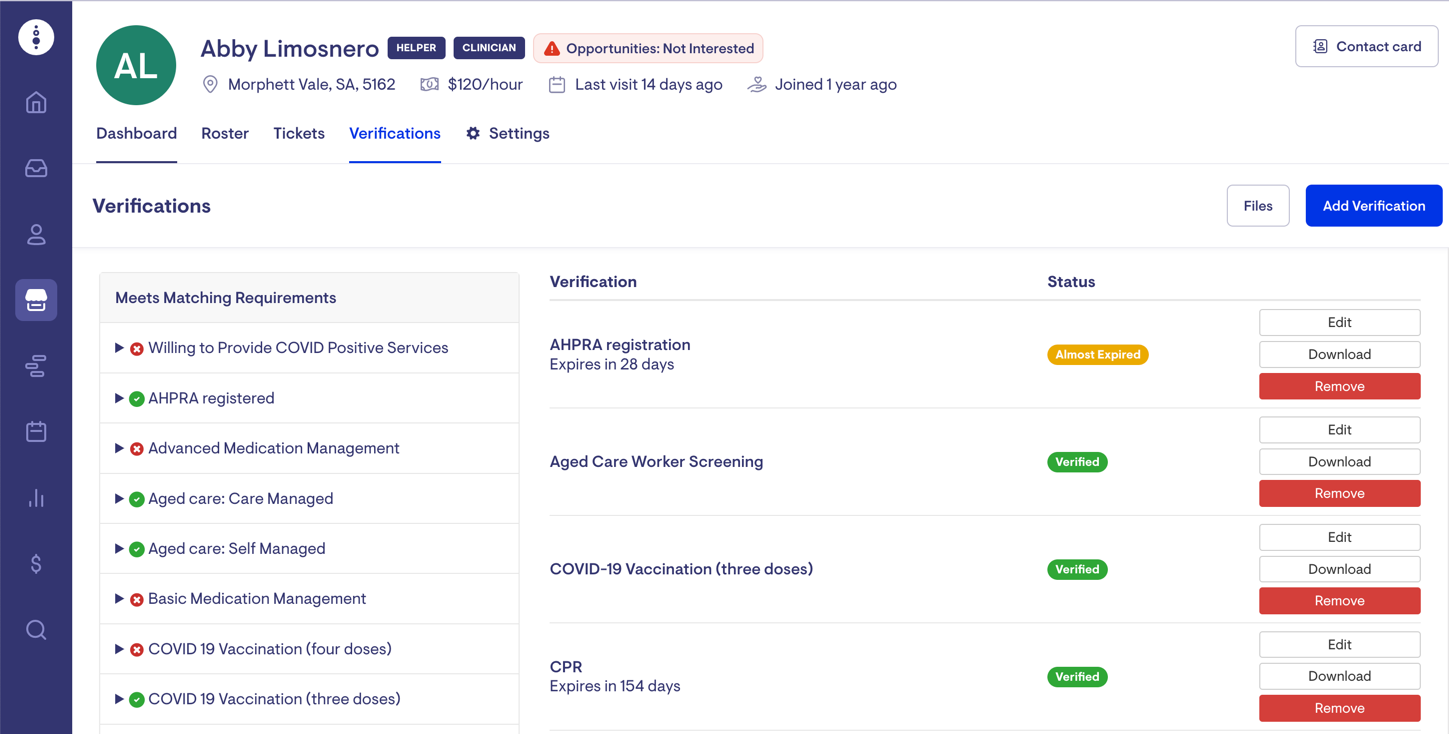
Task: Expand Willing to Provide COVID Positive Services
Action: 119,348
